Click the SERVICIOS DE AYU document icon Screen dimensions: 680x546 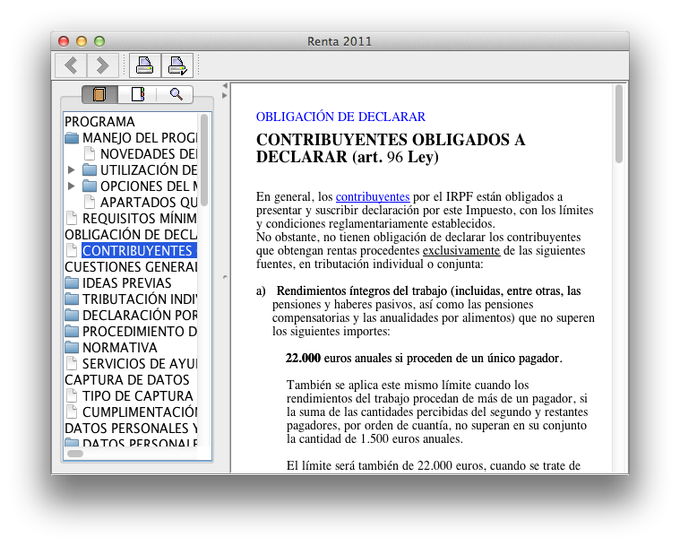72,363
